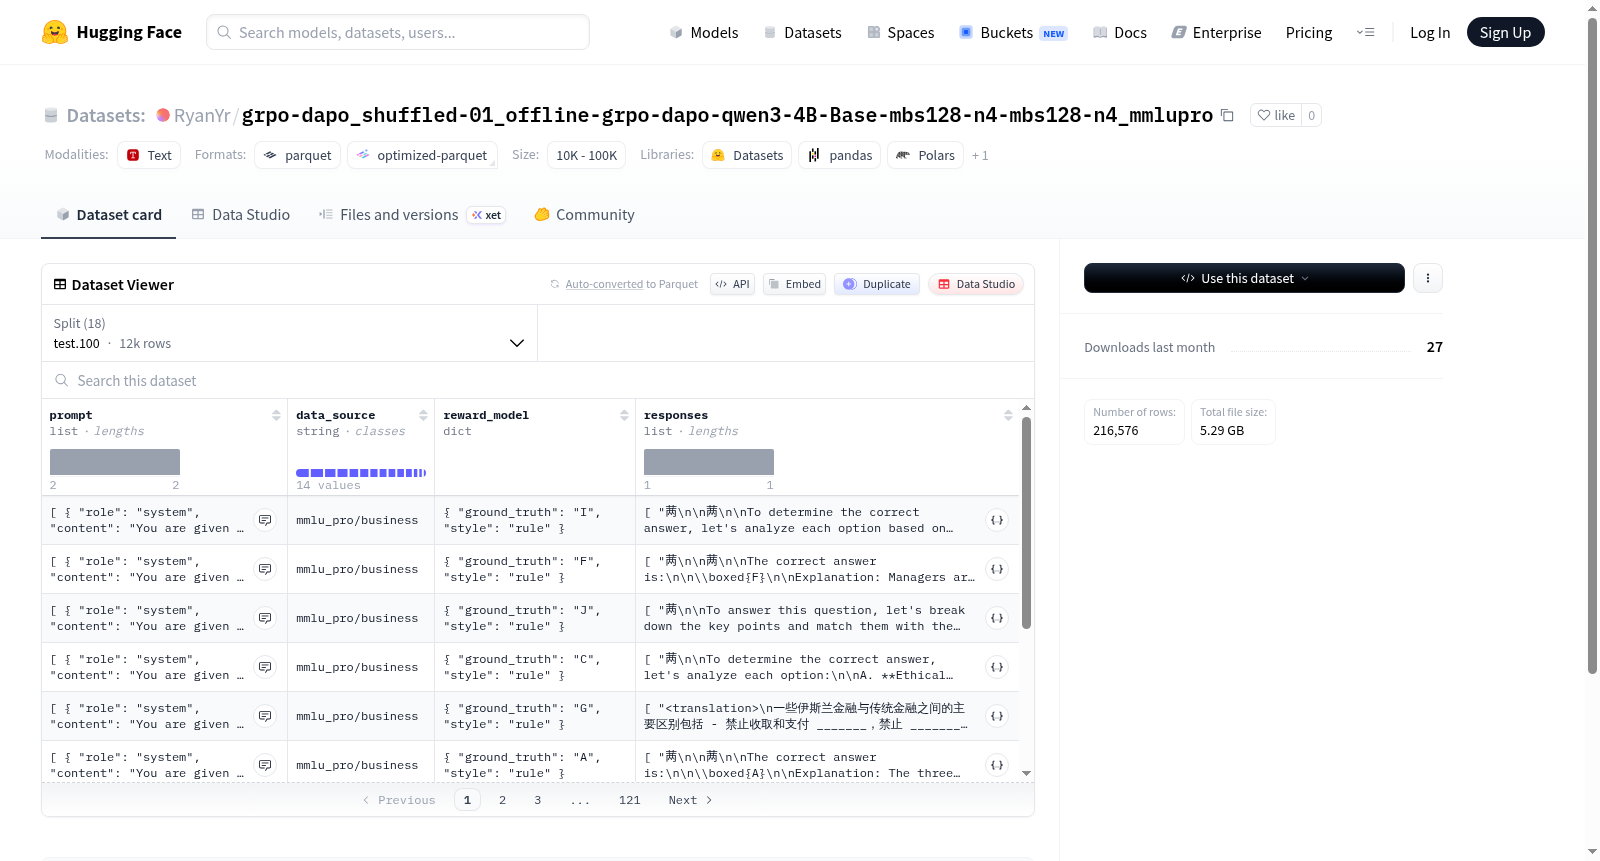Open the conversation view for the mmlu_pro/business "I" row
This screenshot has width=1600, height=861.
tap(265, 520)
